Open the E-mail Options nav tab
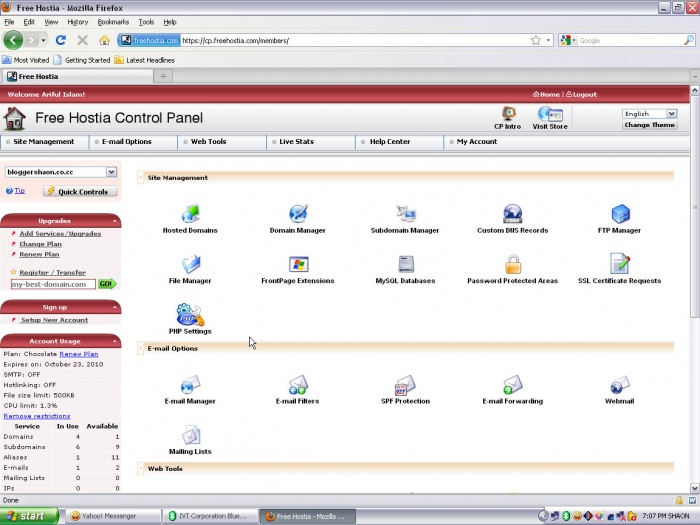The height and width of the screenshot is (525, 700). click(x=127, y=142)
